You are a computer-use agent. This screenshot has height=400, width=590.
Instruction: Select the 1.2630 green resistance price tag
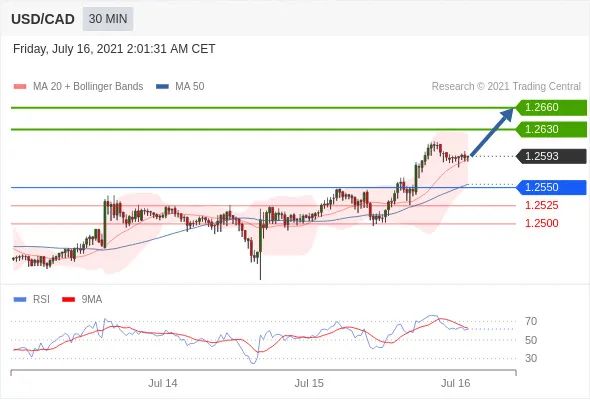coord(552,129)
